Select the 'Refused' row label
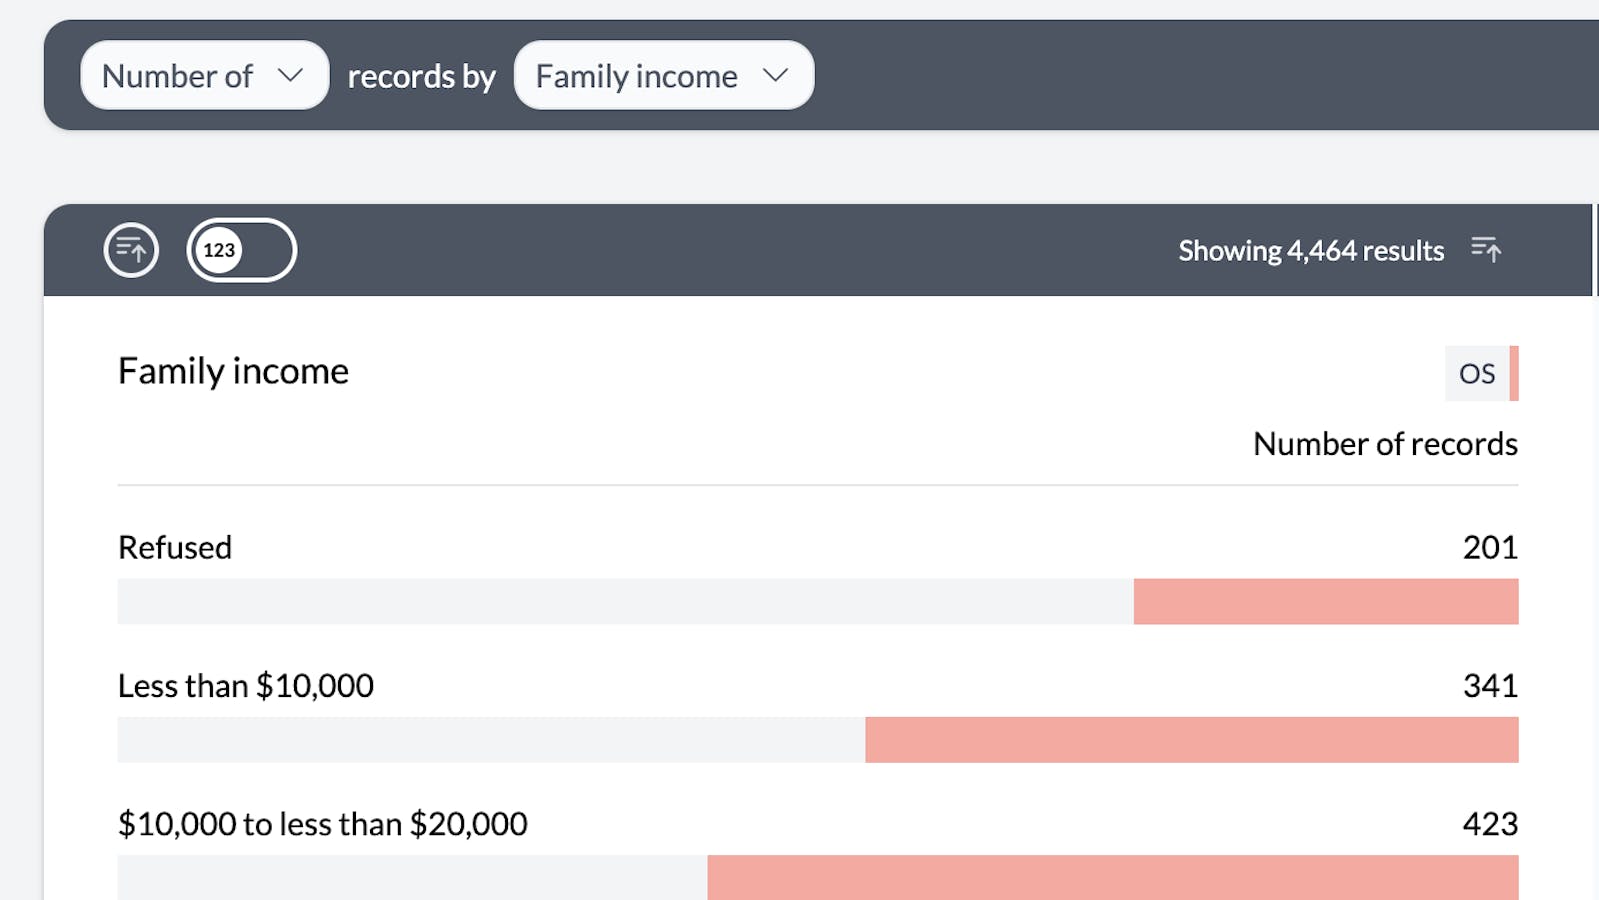The image size is (1599, 900). click(175, 548)
